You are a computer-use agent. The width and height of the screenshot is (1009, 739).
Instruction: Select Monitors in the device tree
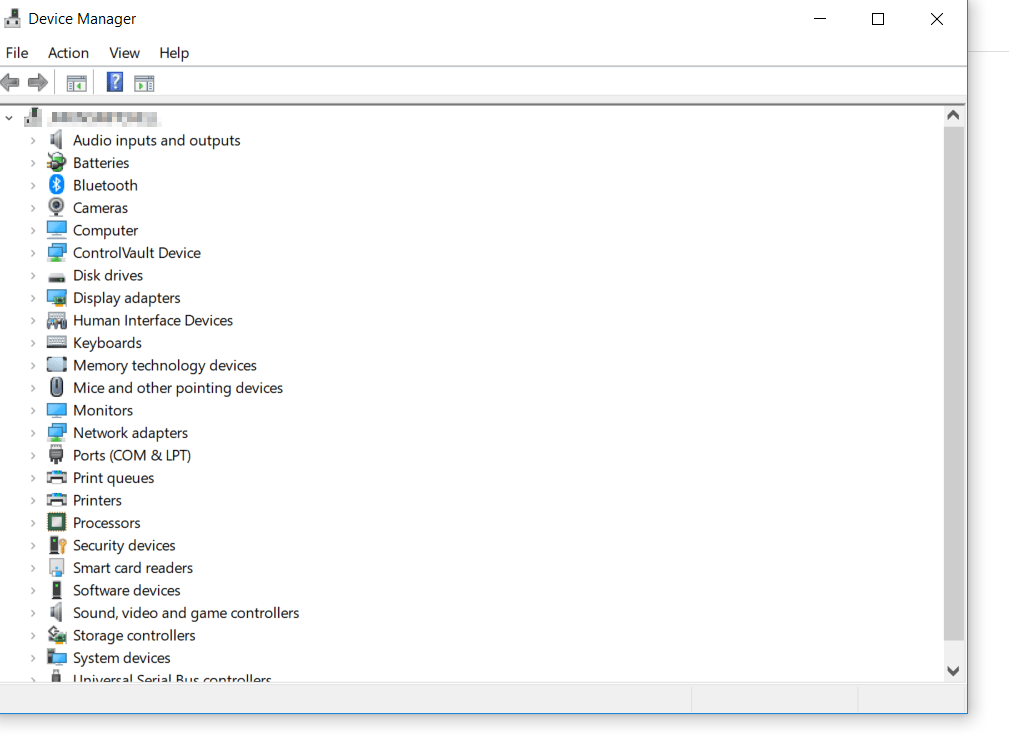point(103,410)
